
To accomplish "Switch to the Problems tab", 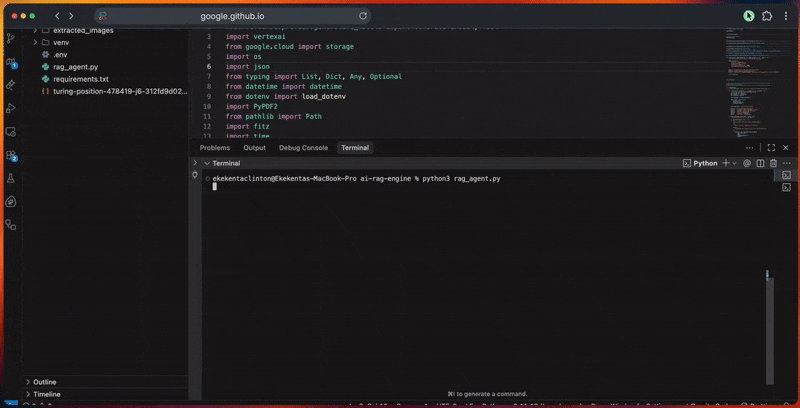I will pos(214,147).
